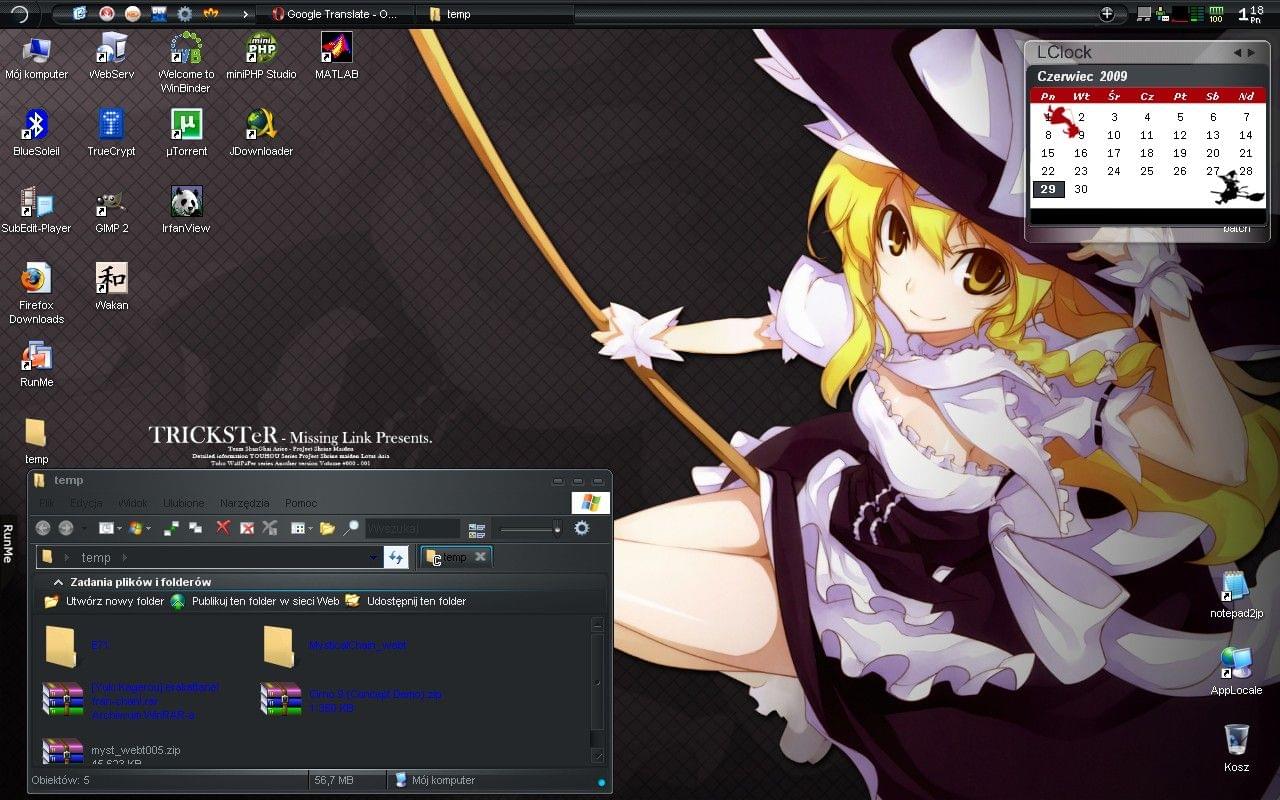Click the red delete X in temp toolbar
Screen dimensions: 1280x800
pyautogui.click(x=223, y=528)
